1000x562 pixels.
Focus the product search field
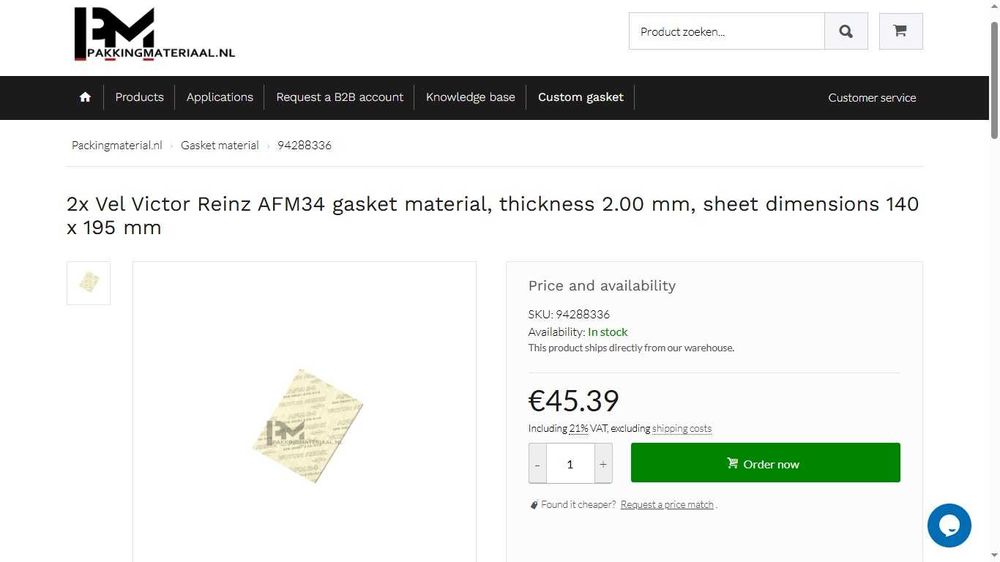(x=727, y=31)
